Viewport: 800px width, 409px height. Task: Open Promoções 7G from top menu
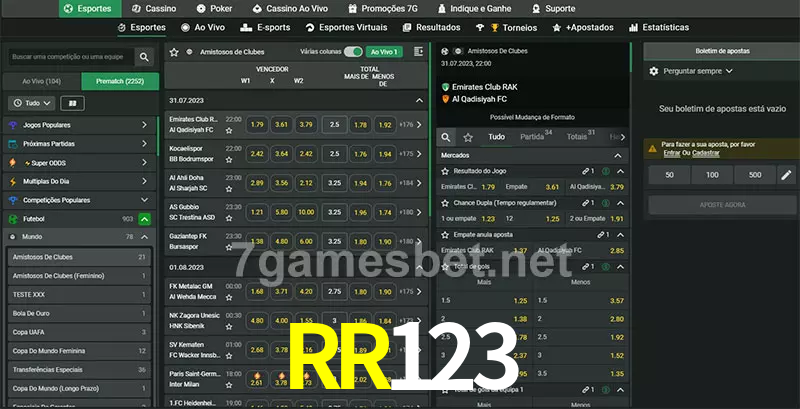(x=384, y=9)
